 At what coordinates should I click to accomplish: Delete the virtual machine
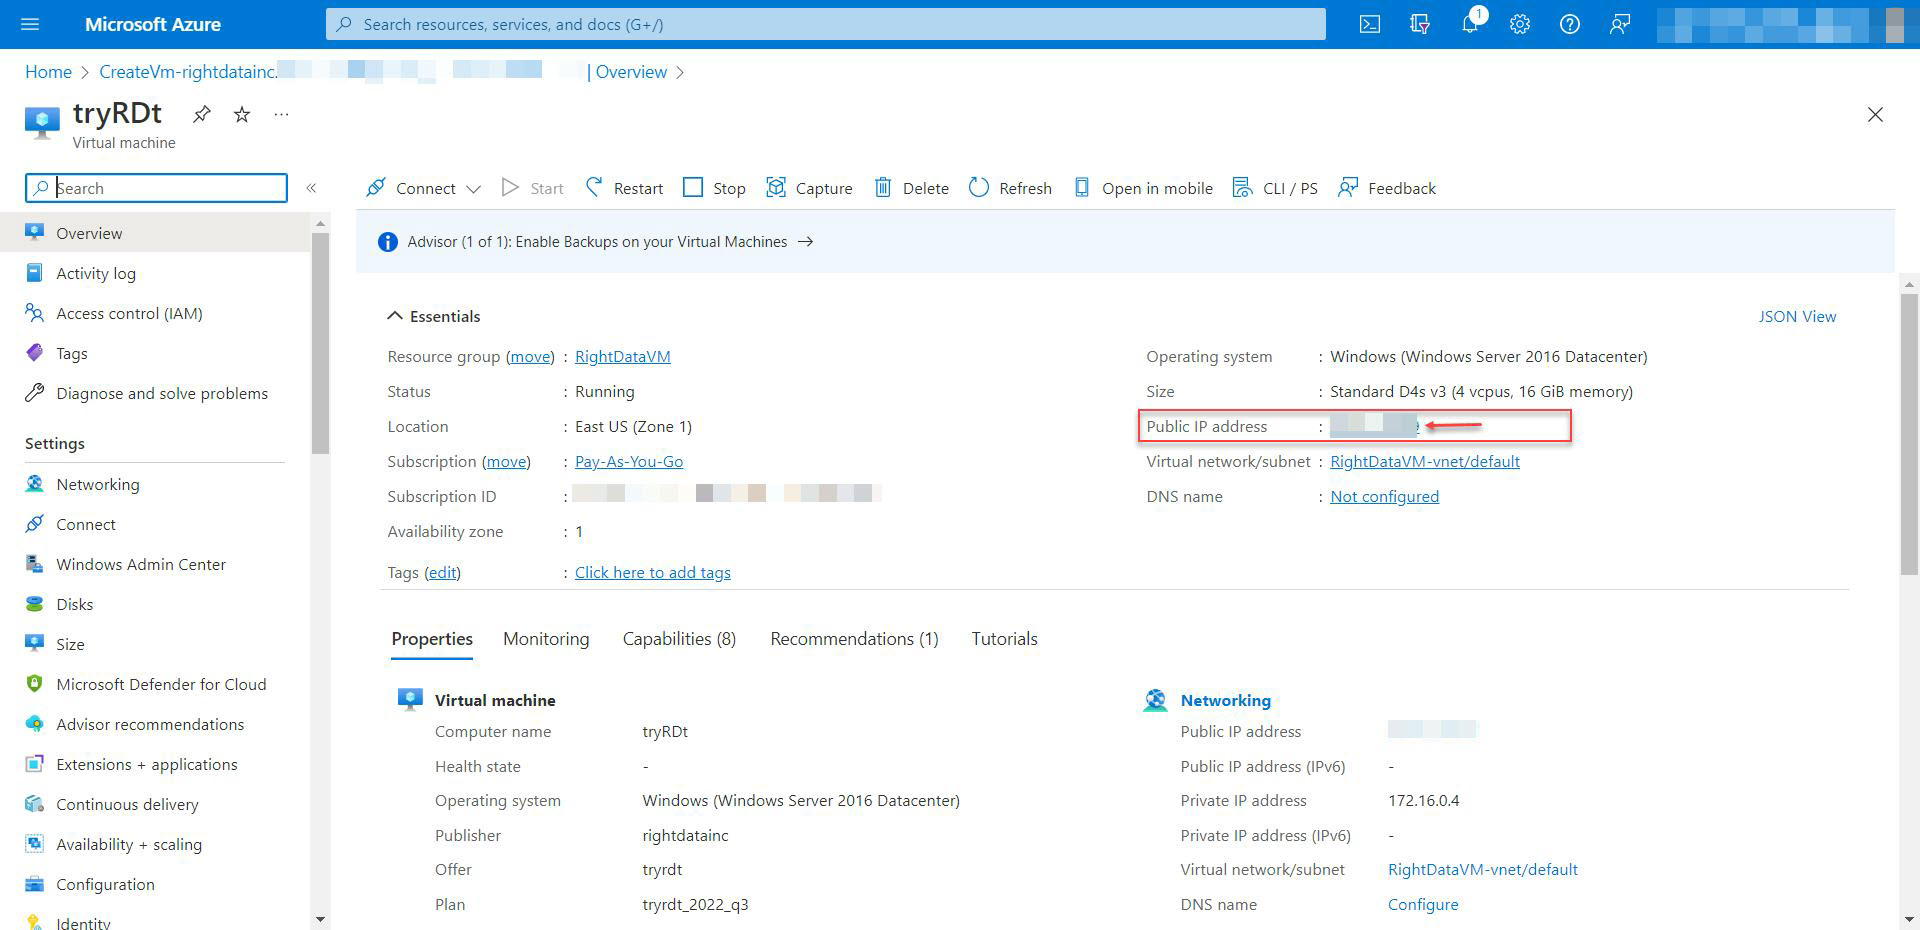(910, 188)
